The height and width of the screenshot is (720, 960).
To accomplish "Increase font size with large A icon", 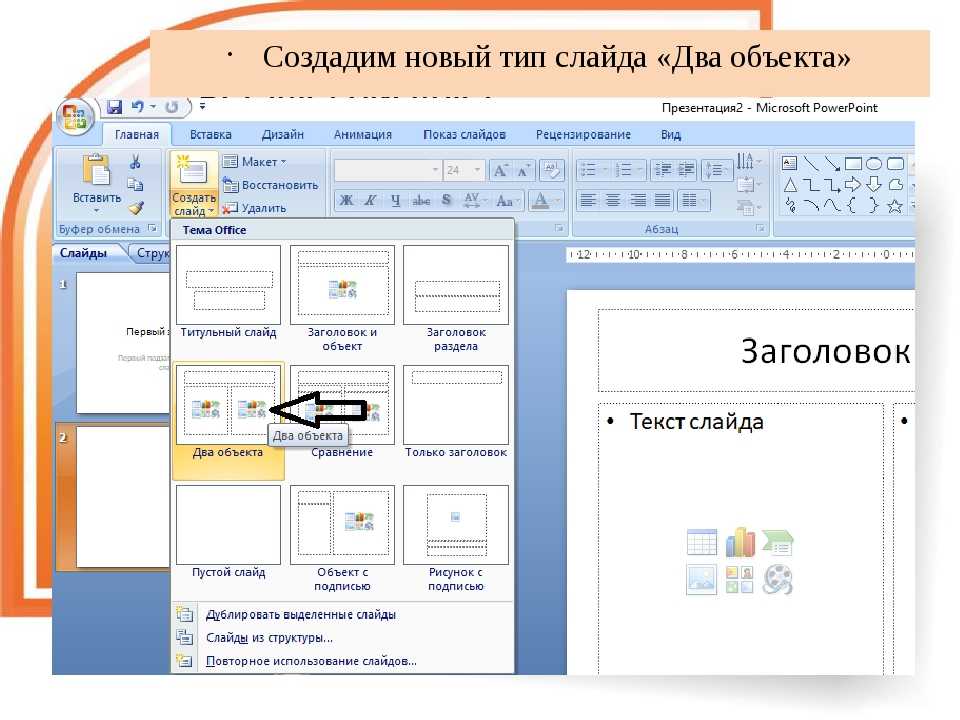I will [x=501, y=170].
